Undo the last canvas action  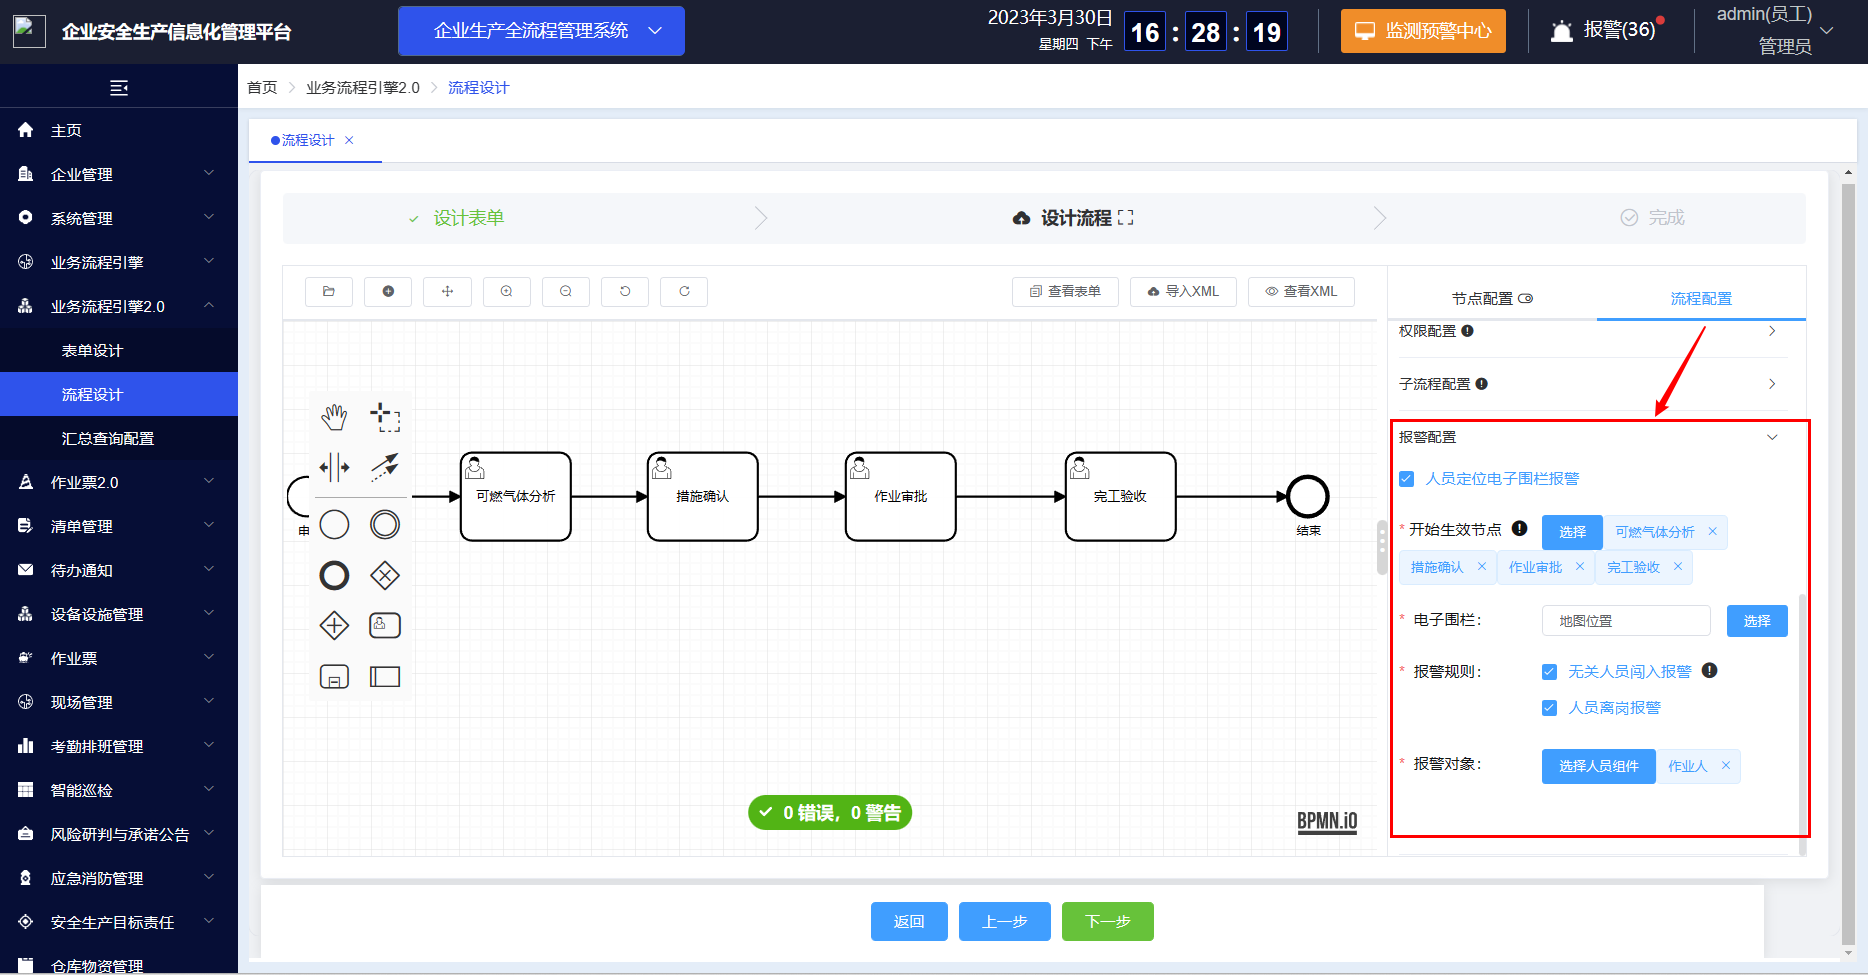625,291
